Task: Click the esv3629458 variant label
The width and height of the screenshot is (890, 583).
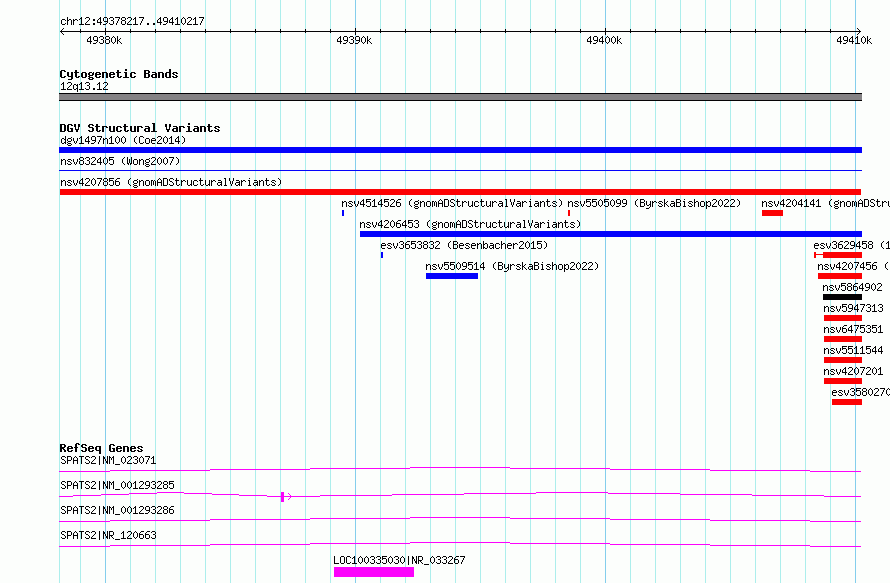Action: 851,245
